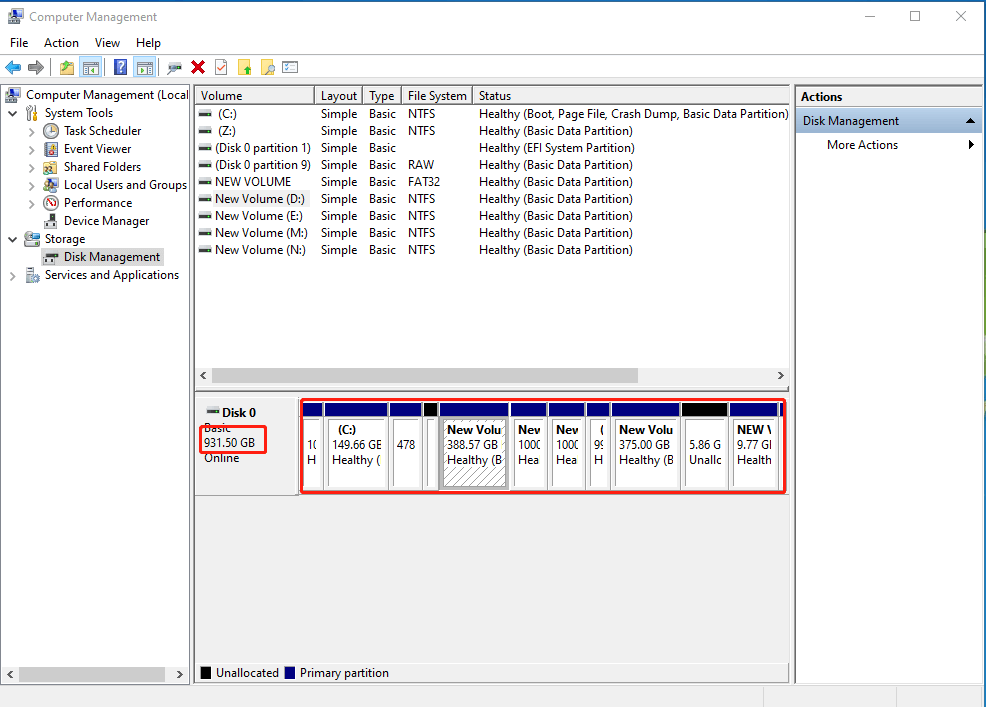Open the File menu

(x=19, y=43)
